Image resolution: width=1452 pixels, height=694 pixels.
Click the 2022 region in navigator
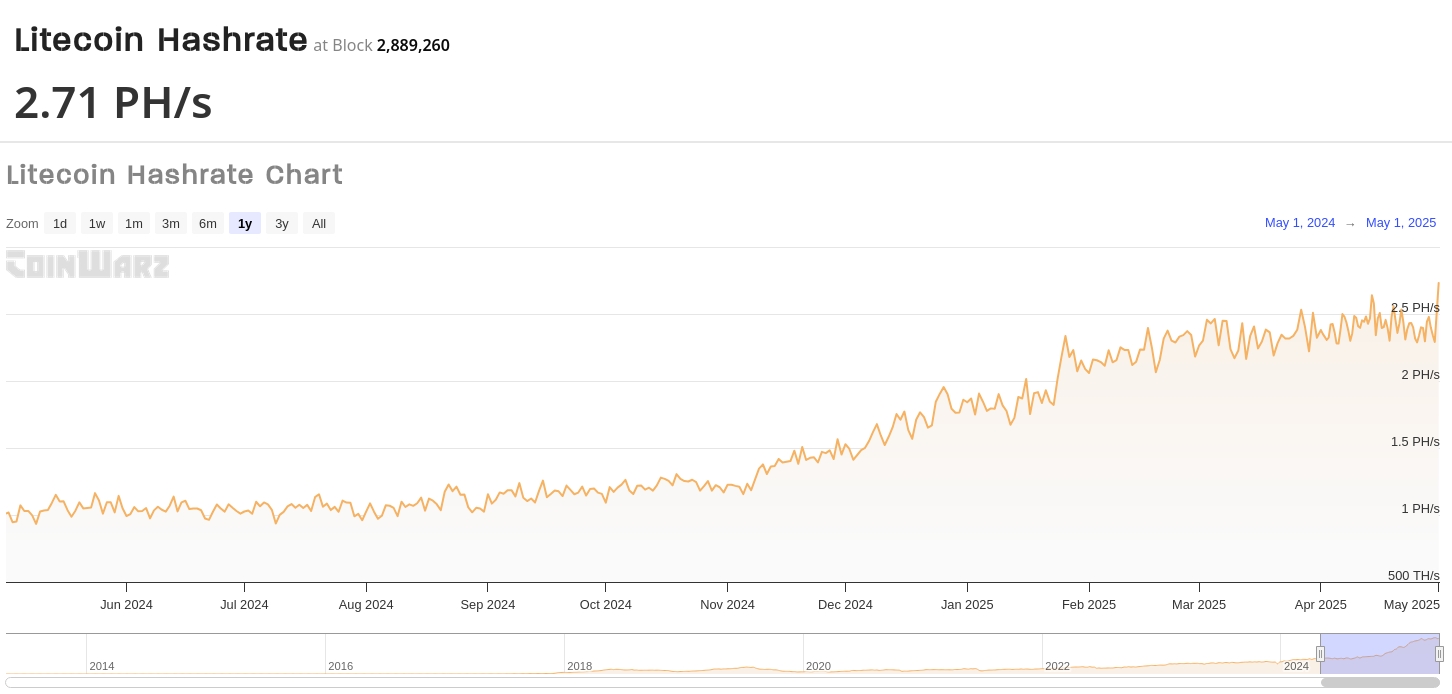(1058, 666)
